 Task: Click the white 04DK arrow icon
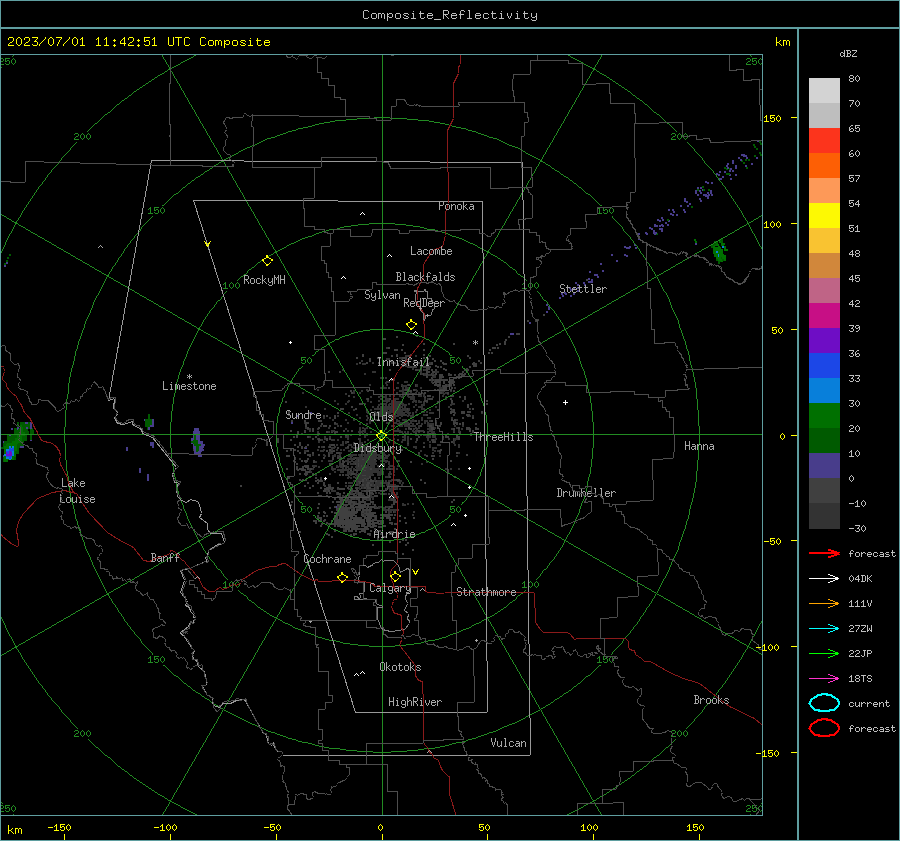pyautogui.click(x=824, y=579)
